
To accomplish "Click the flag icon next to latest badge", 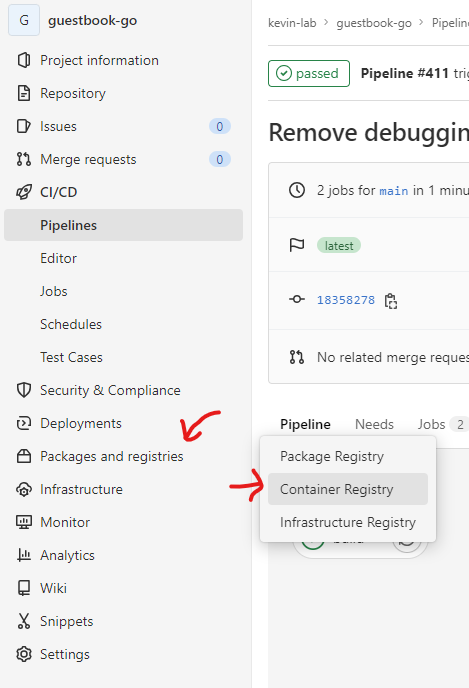I will tap(297, 245).
